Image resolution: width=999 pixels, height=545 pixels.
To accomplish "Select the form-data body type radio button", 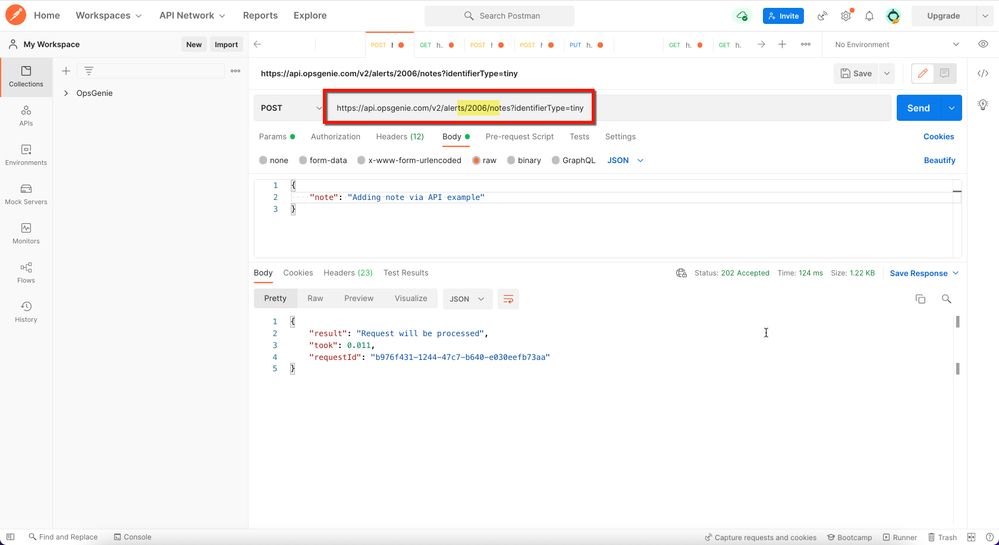I will click(x=303, y=161).
